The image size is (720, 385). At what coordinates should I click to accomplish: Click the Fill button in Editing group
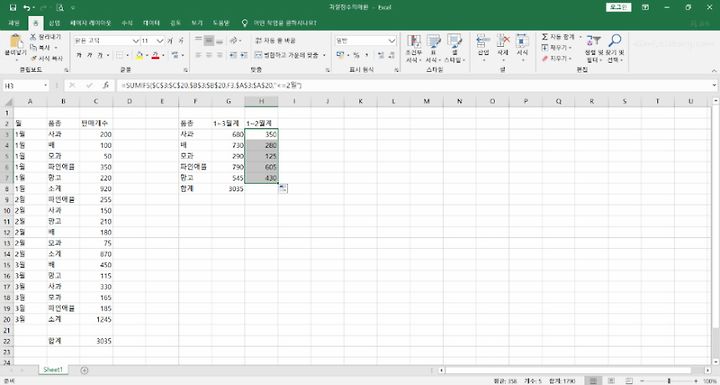coord(557,48)
